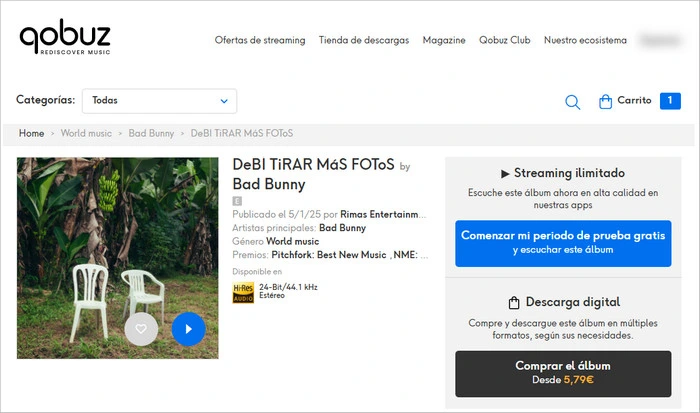Click Pitchfork: Best New Music award

(329, 255)
